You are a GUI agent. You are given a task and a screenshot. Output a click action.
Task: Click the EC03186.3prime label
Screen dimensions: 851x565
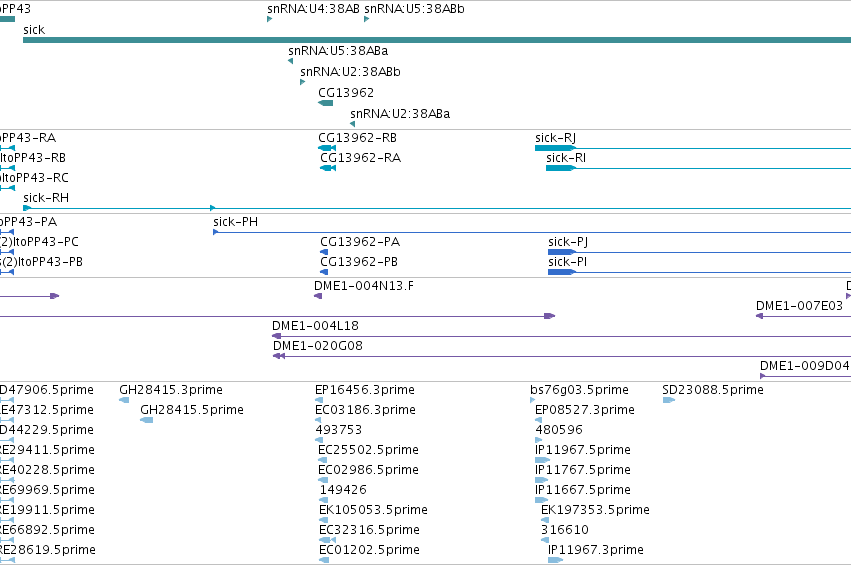click(365, 410)
